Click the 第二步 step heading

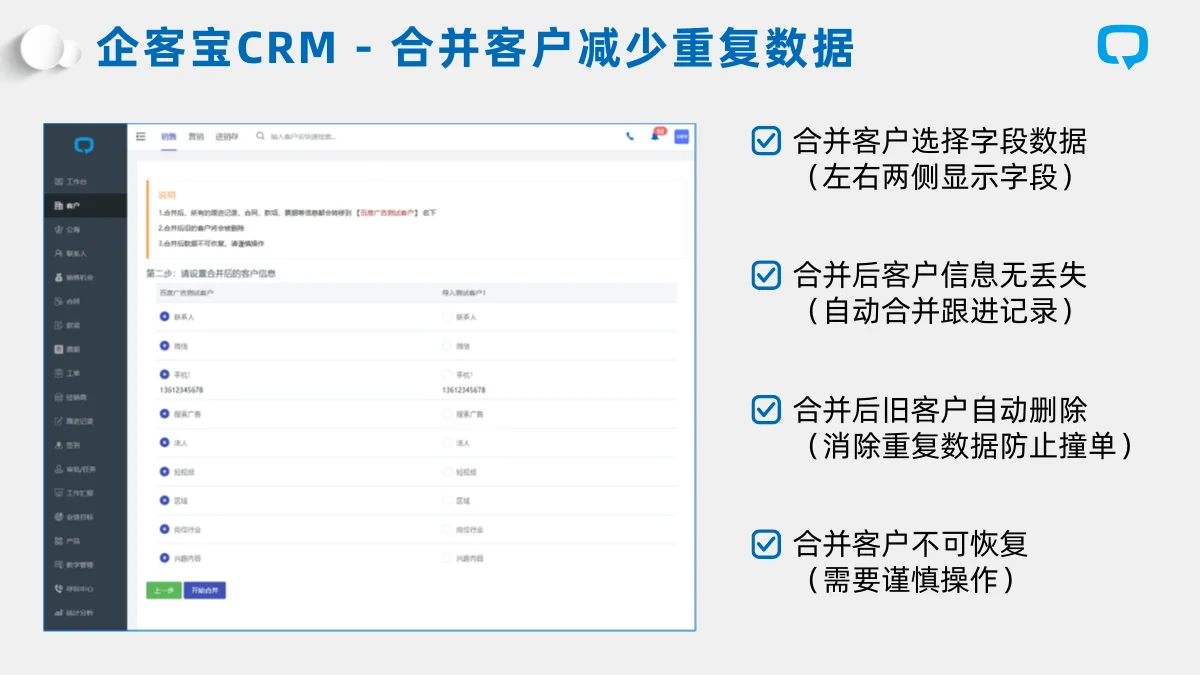210,273
